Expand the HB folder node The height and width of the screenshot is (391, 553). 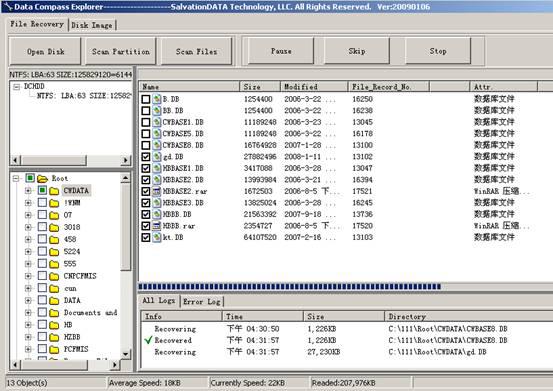(28, 325)
